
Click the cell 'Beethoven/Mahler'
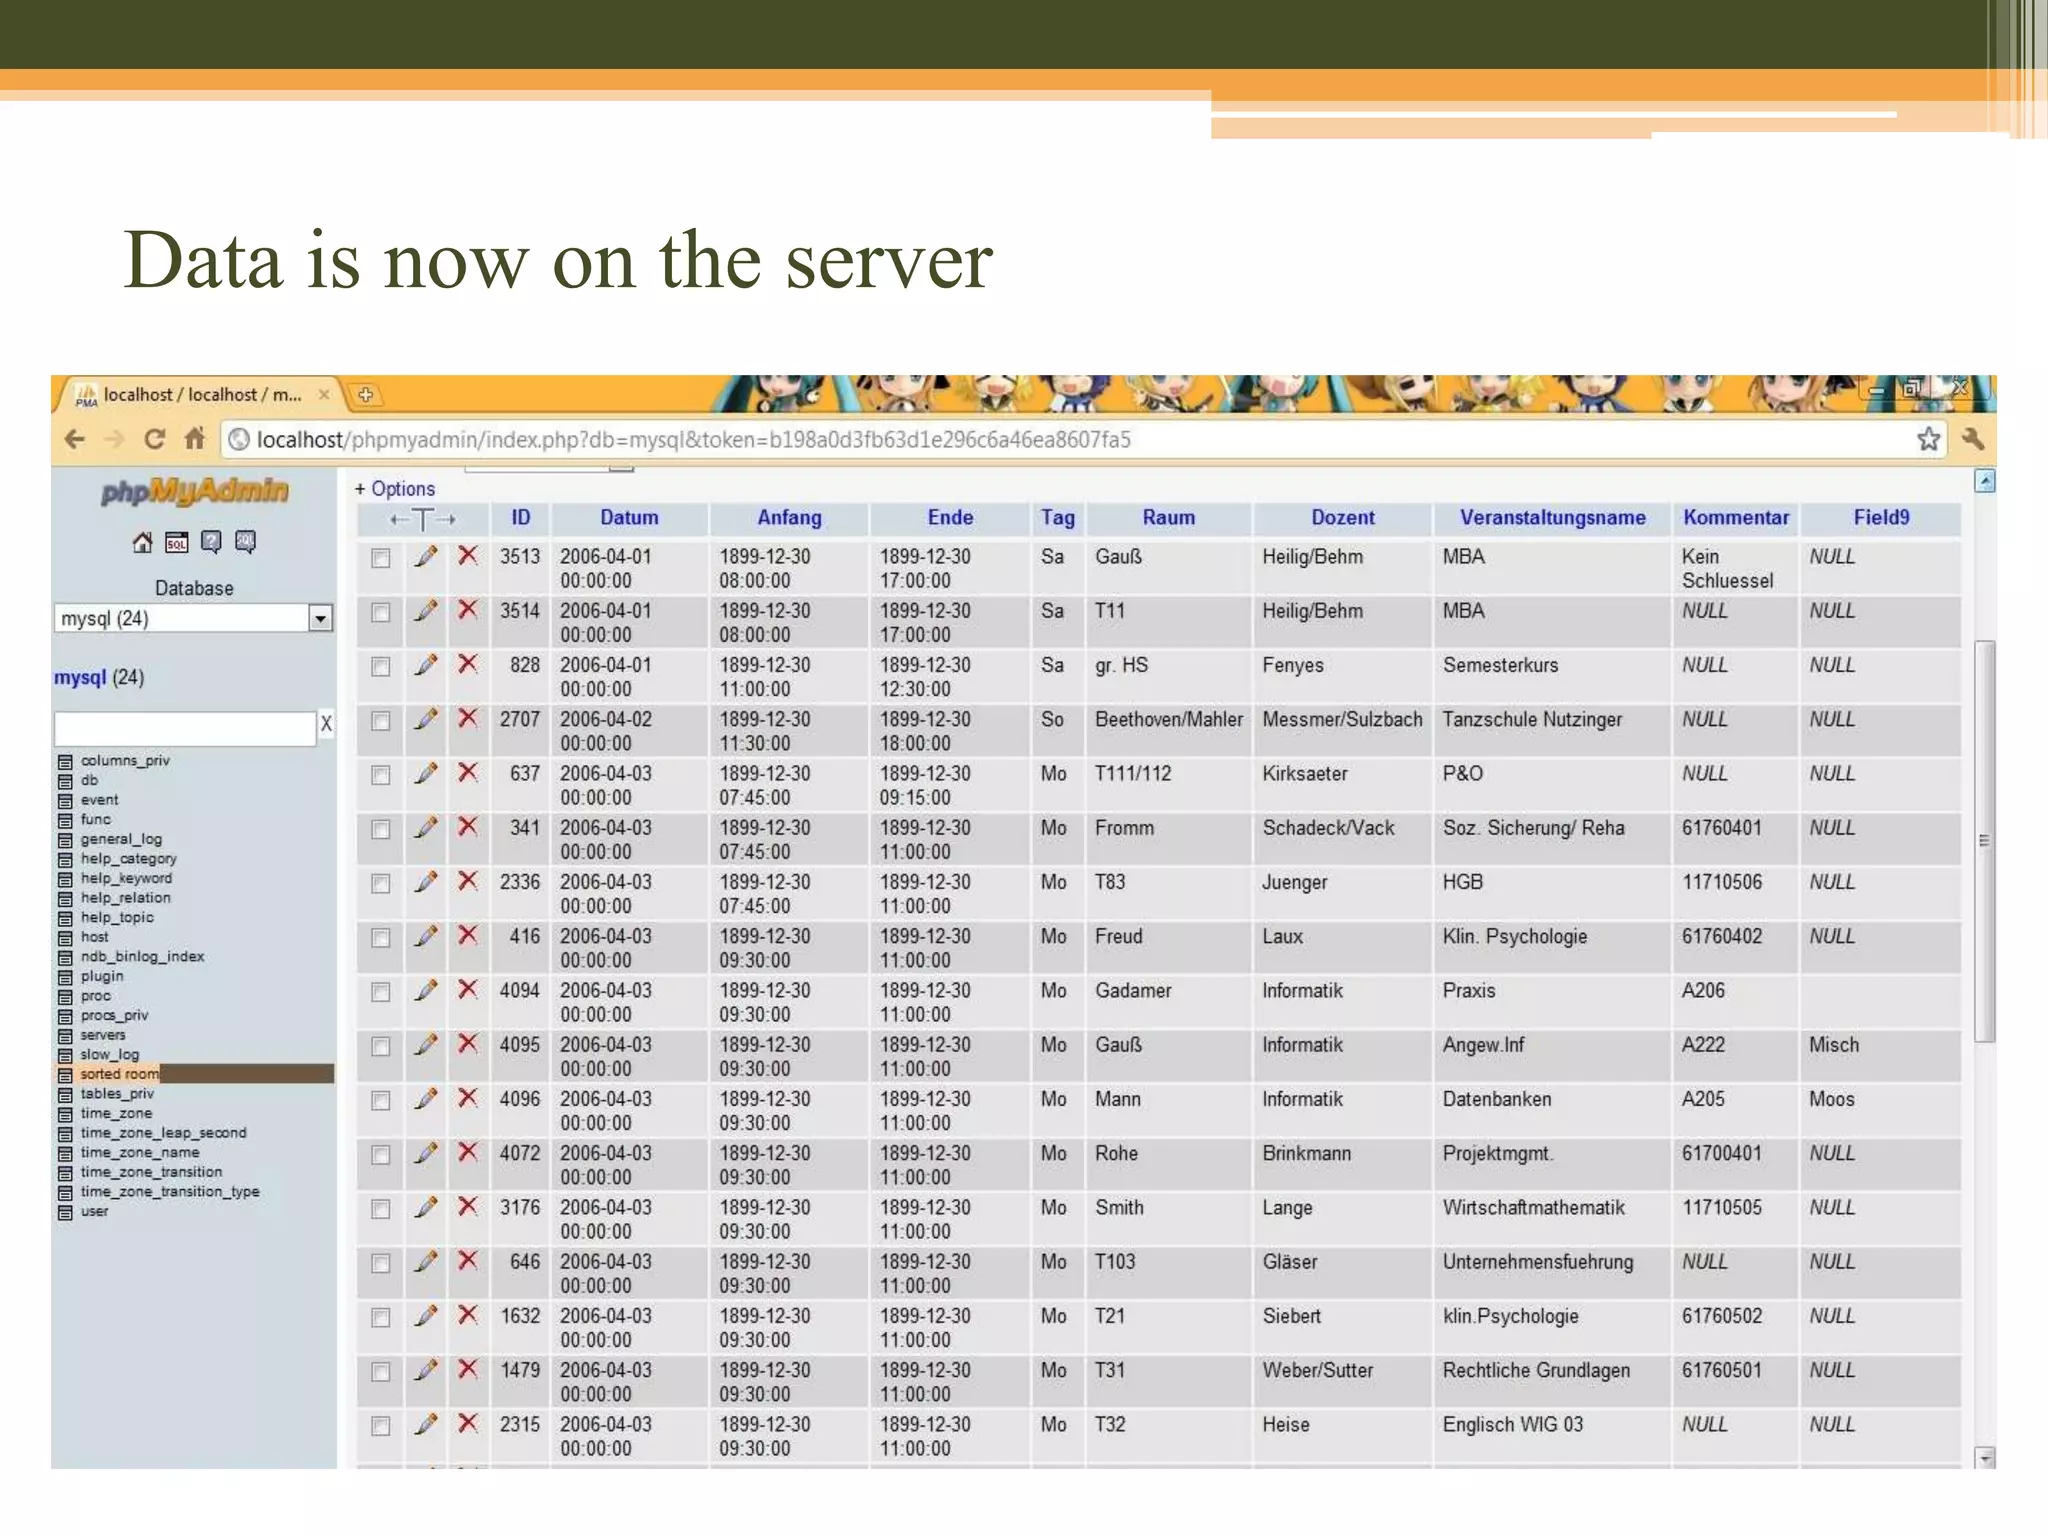[x=1168, y=720]
